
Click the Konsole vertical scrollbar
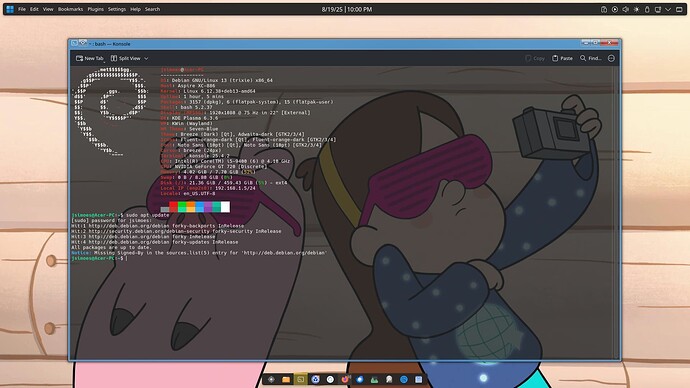[616, 212]
